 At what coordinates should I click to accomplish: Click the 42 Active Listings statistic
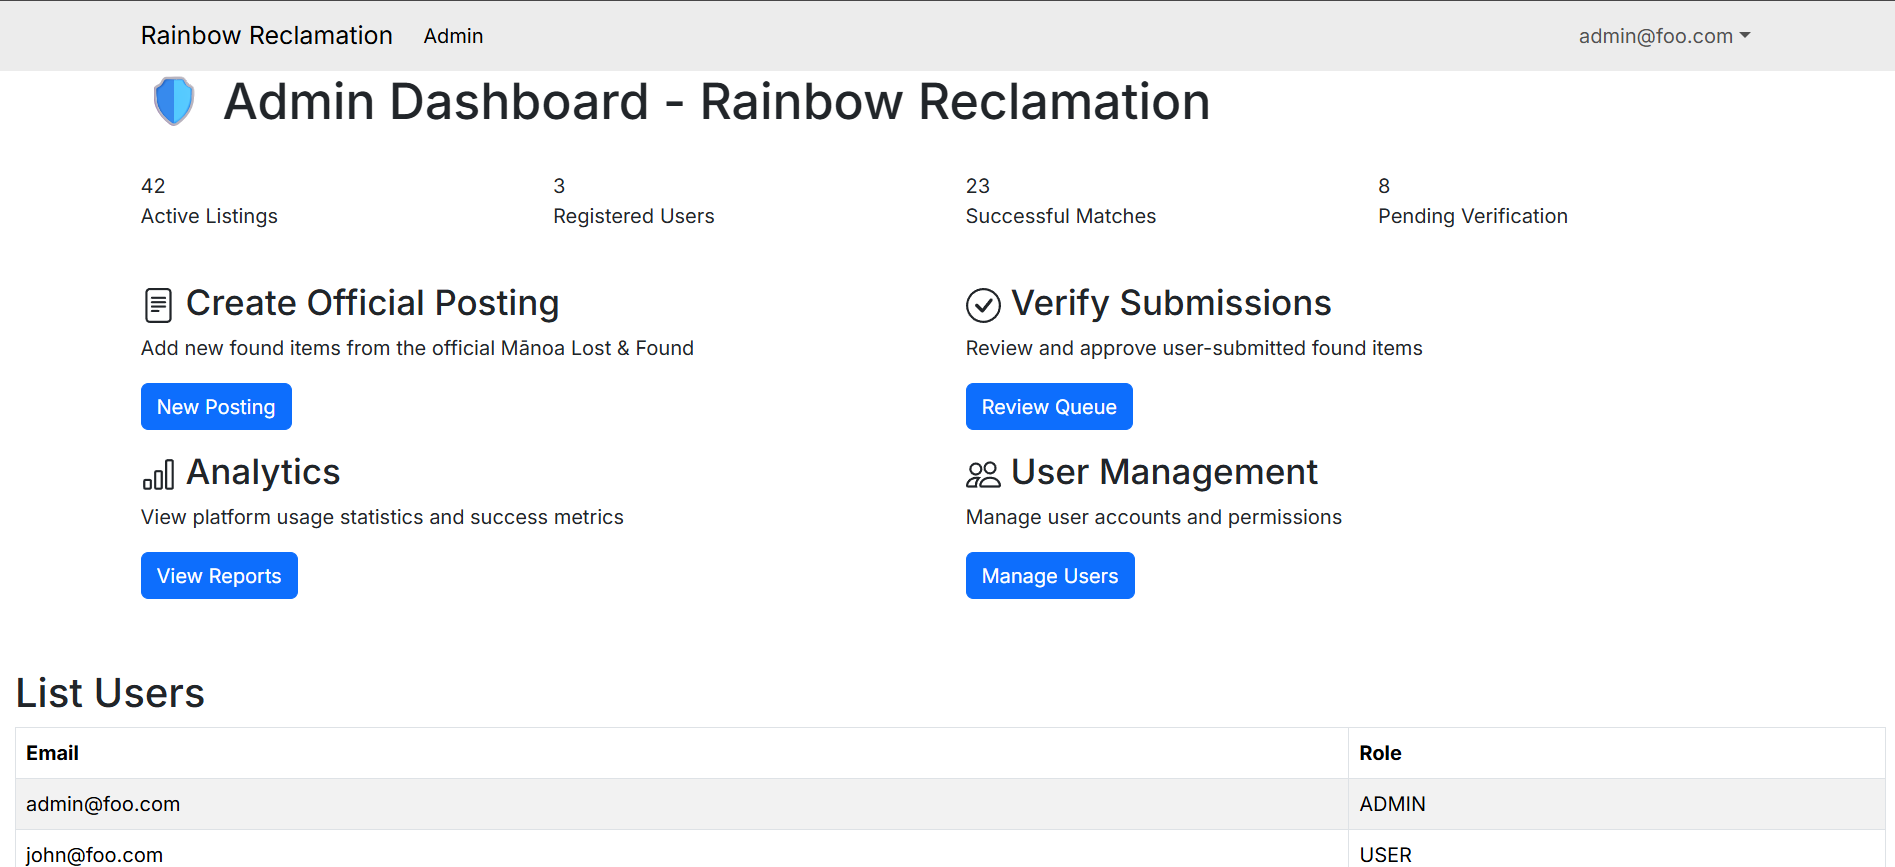(x=209, y=201)
